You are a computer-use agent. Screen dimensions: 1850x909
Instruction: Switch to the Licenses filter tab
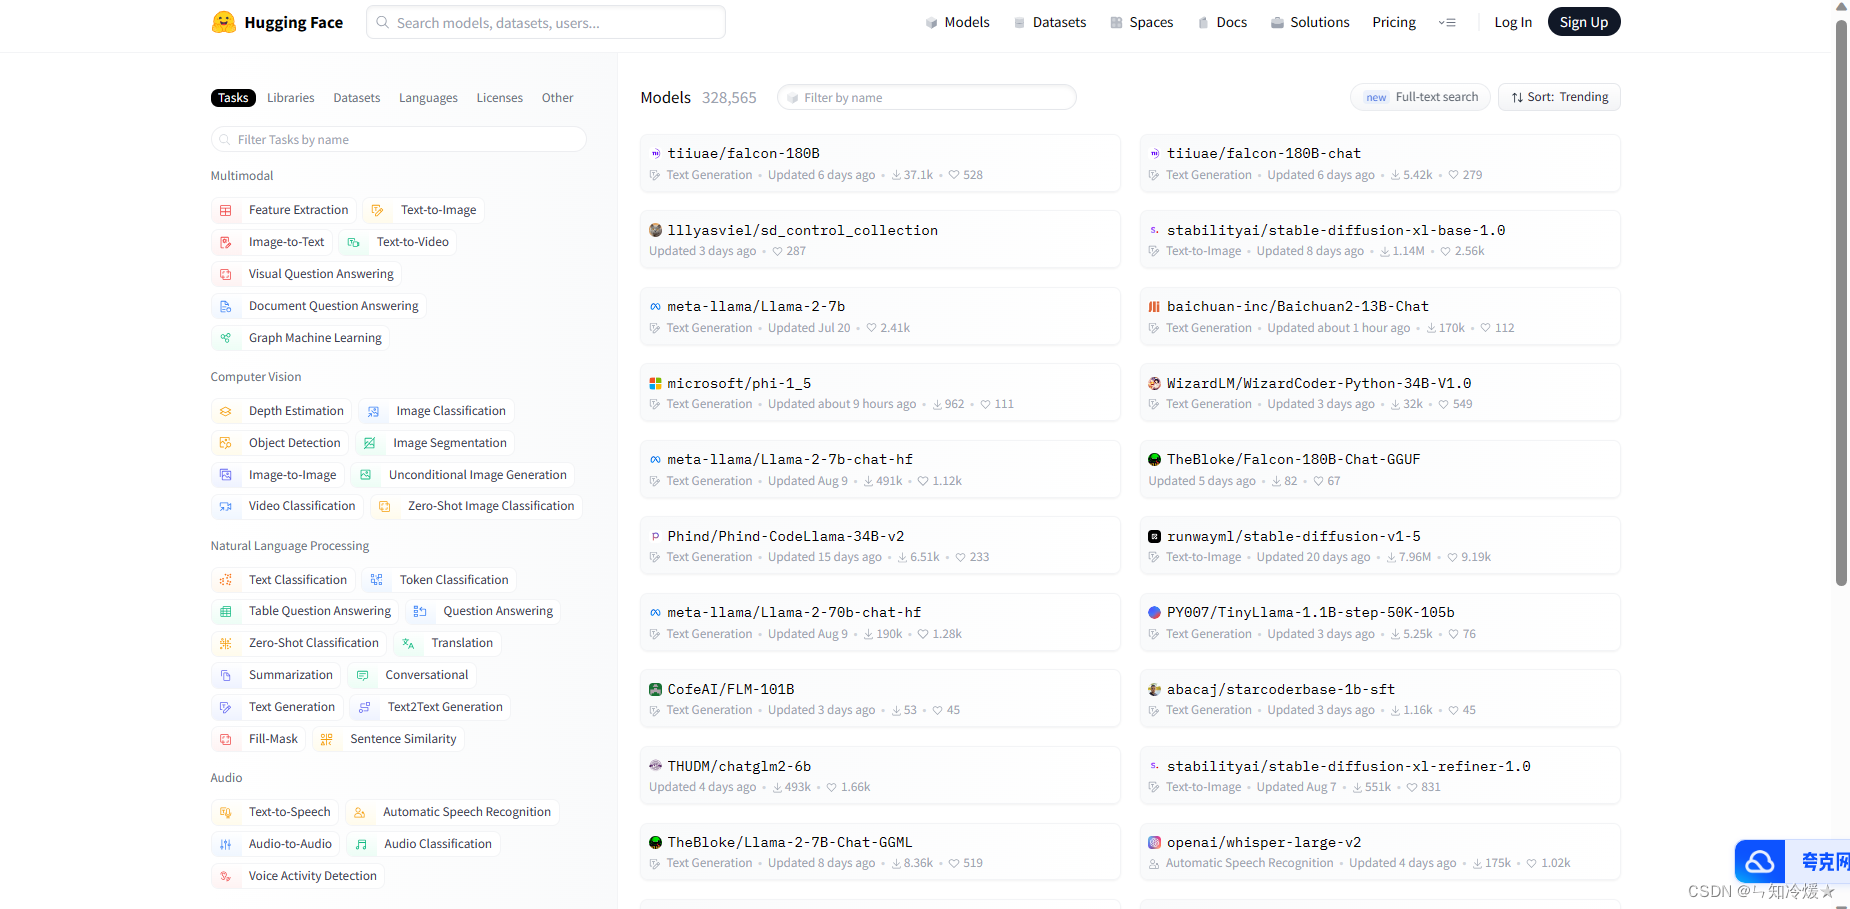500,98
